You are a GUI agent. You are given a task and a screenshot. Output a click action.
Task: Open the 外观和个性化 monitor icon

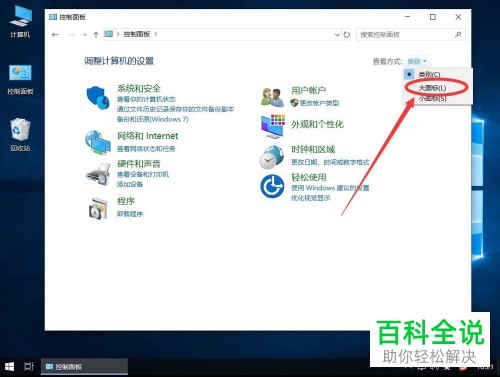[273, 127]
